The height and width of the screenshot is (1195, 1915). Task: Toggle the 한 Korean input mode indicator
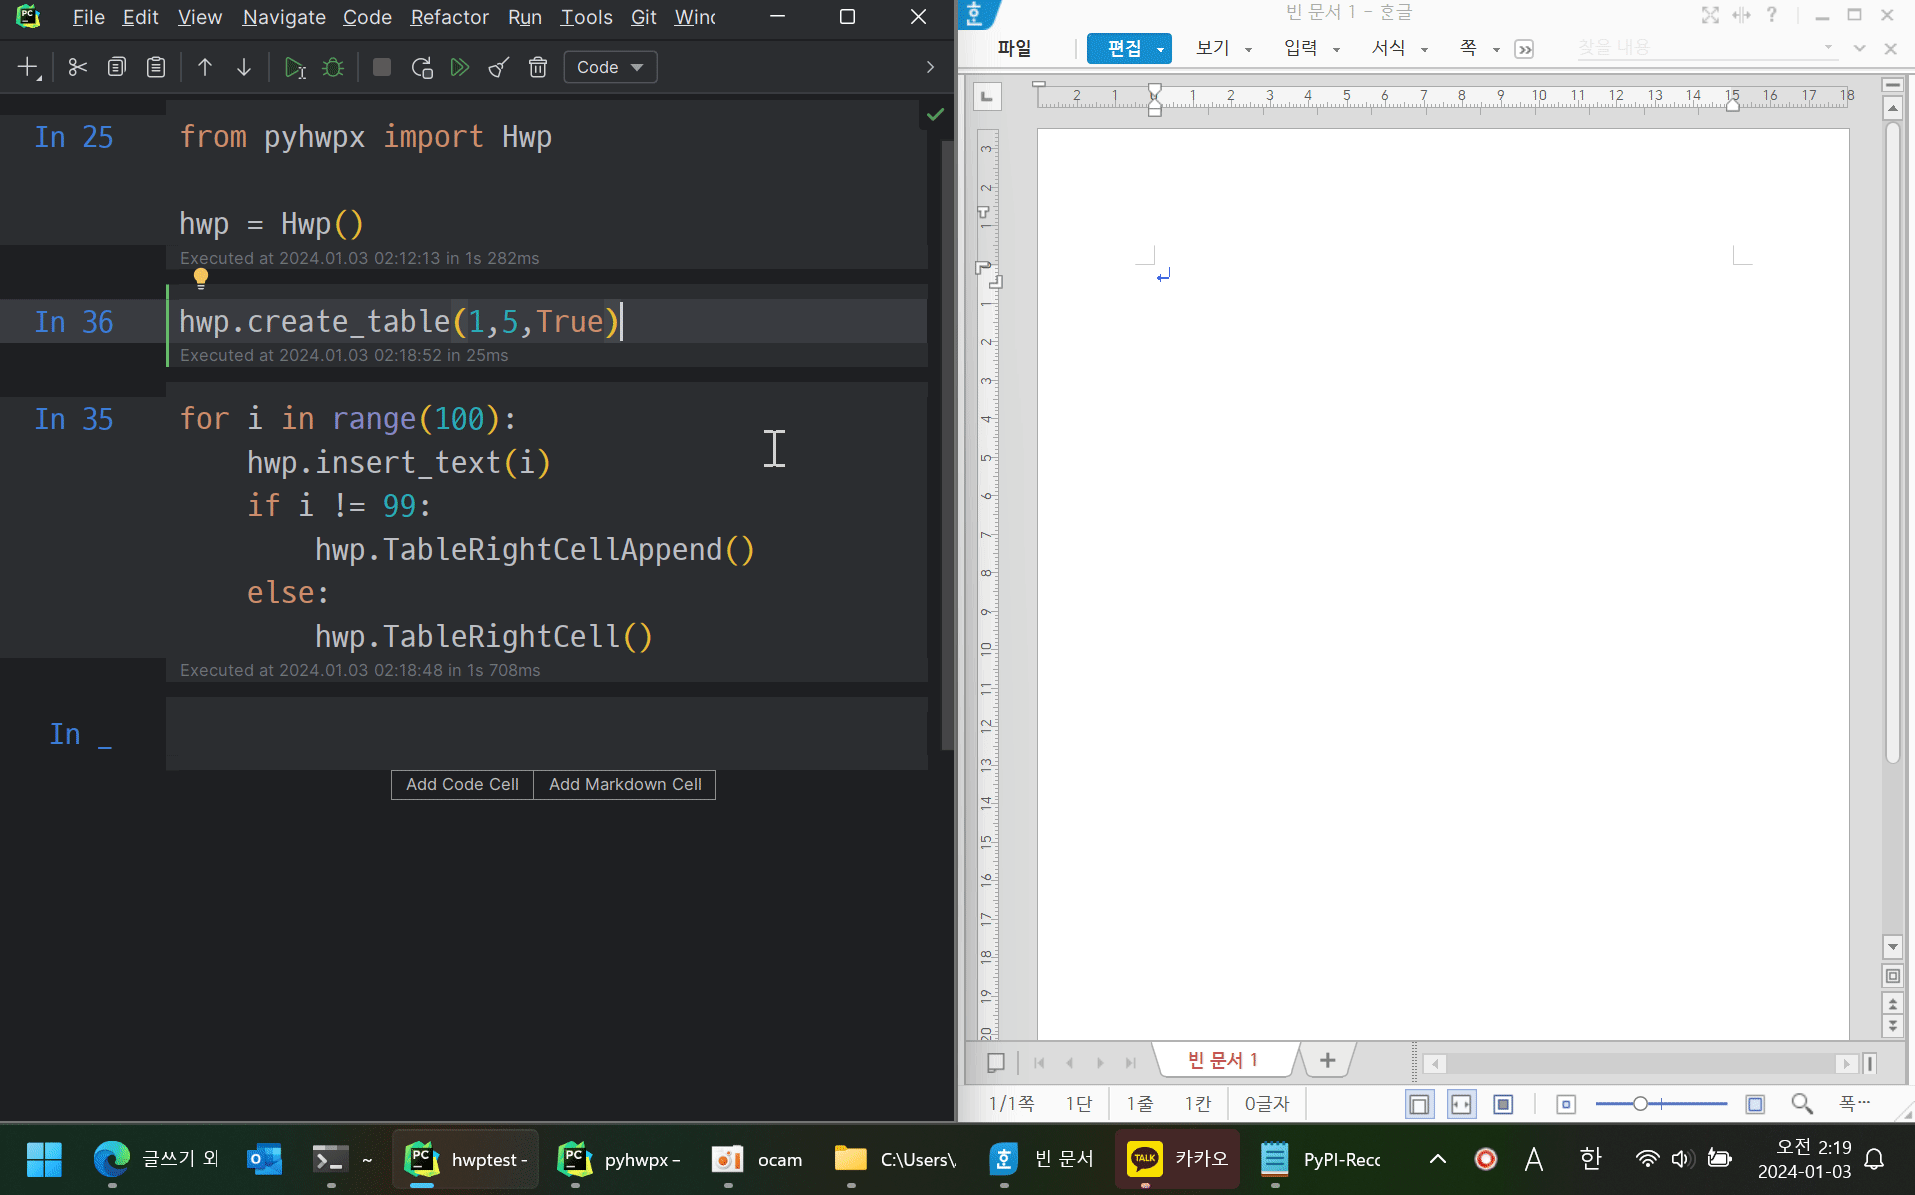pyautogui.click(x=1590, y=1159)
